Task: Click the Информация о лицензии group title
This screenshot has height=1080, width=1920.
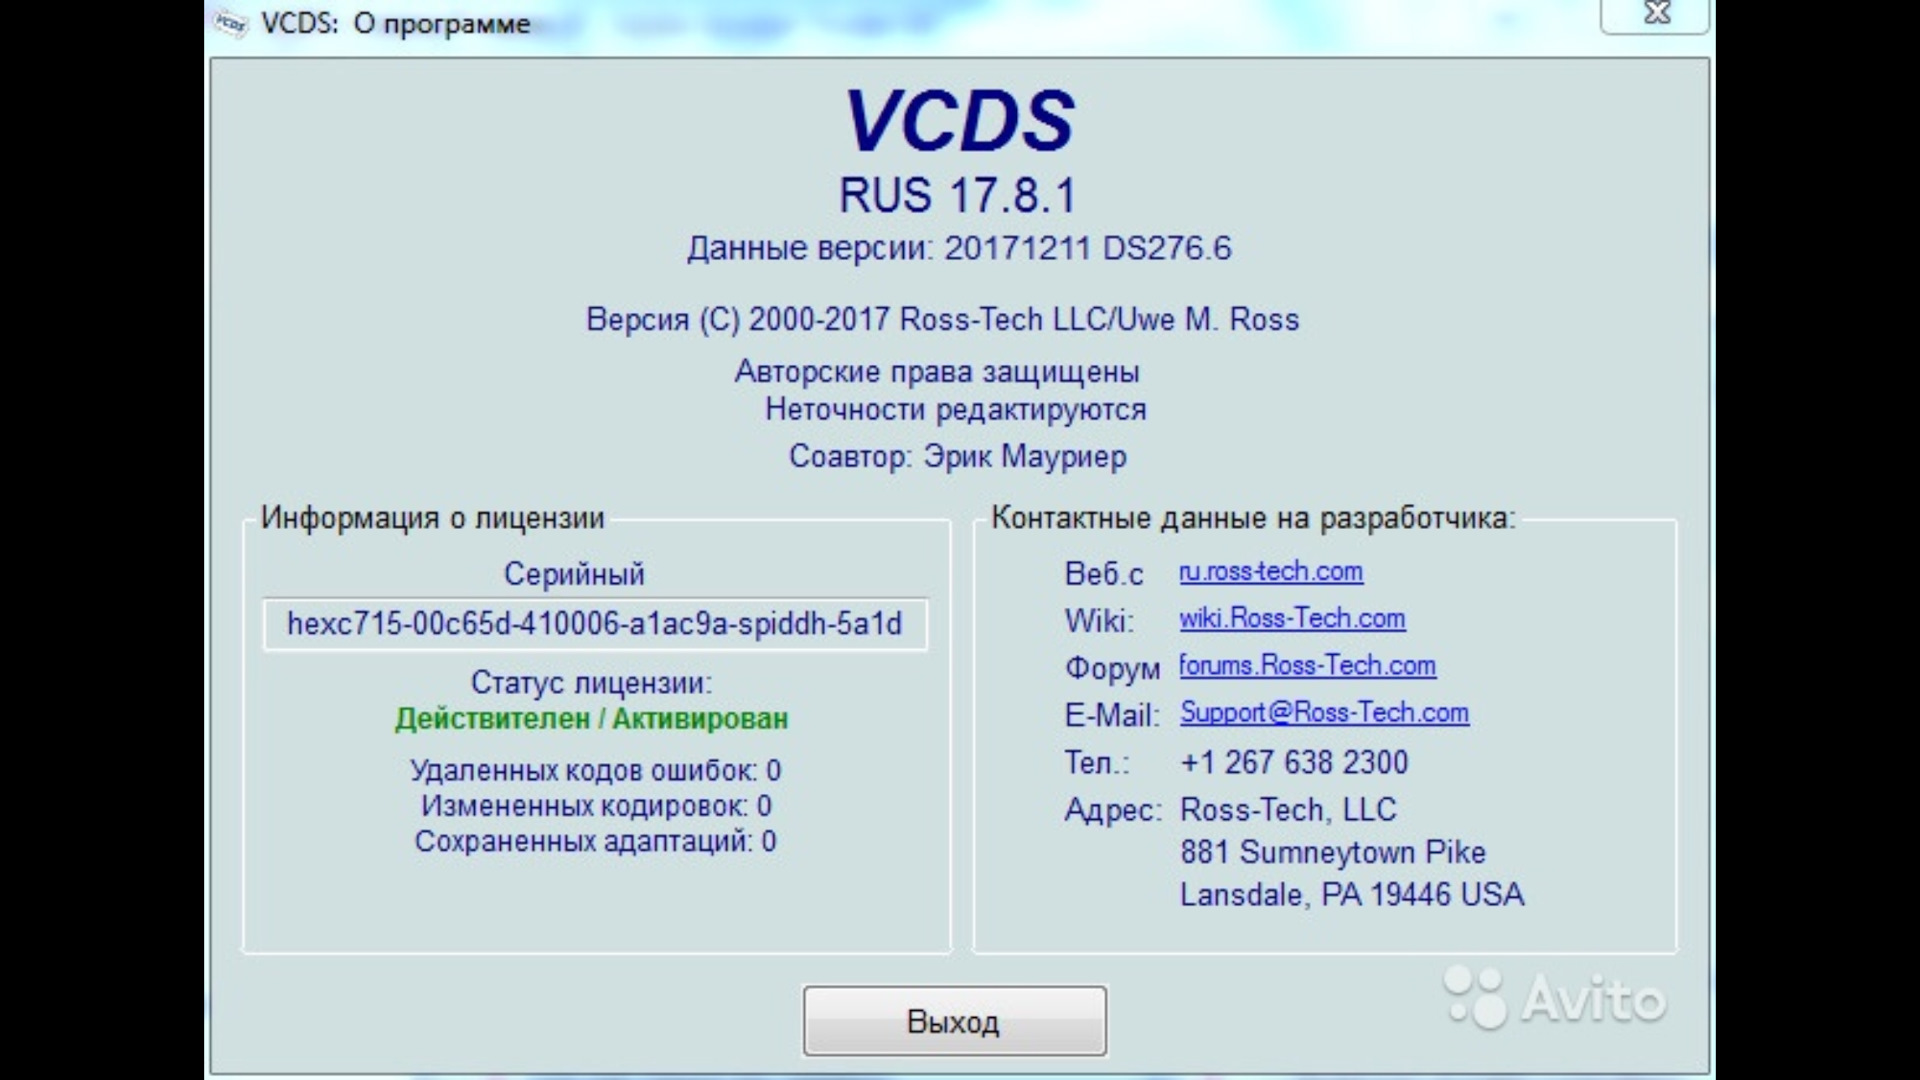Action: click(432, 518)
